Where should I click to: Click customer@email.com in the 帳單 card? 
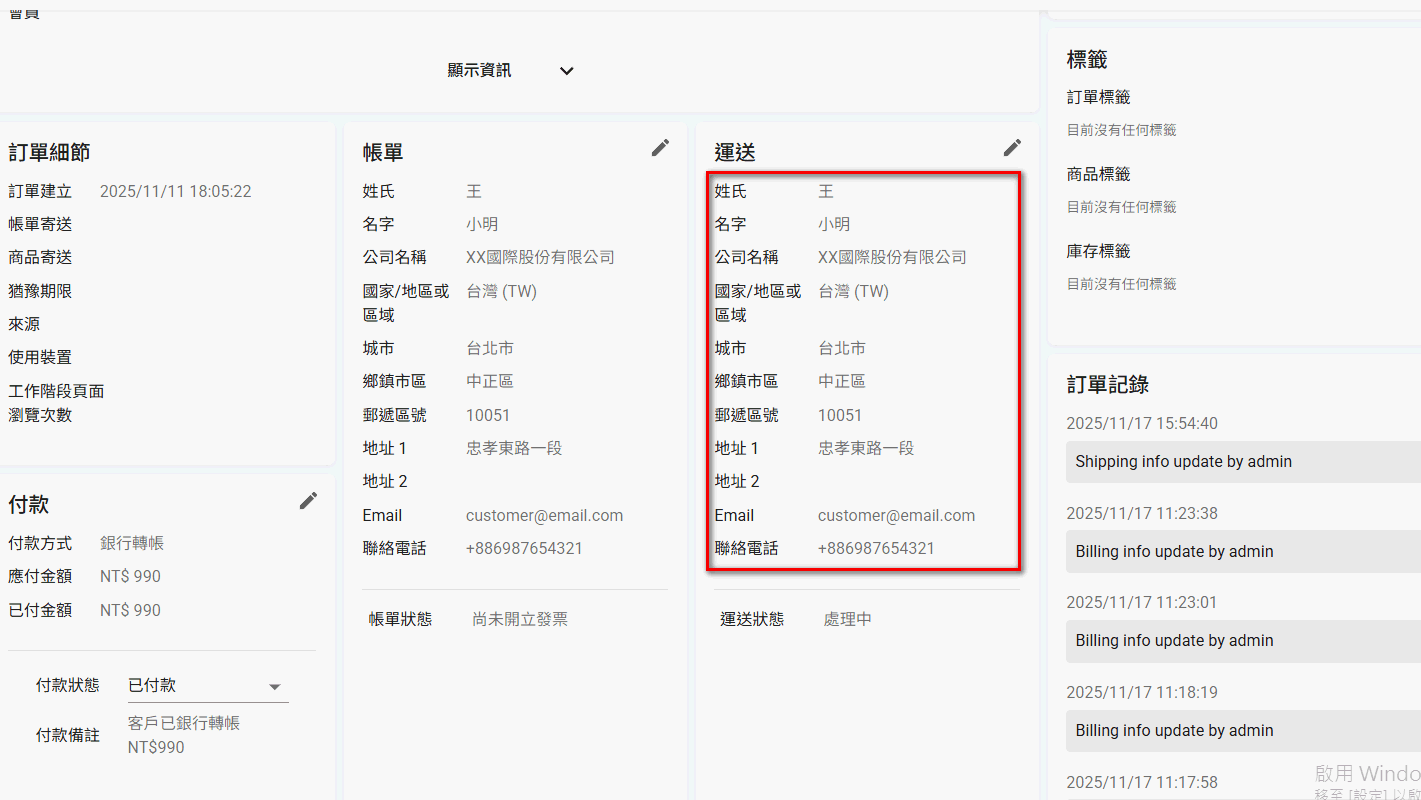click(x=544, y=515)
